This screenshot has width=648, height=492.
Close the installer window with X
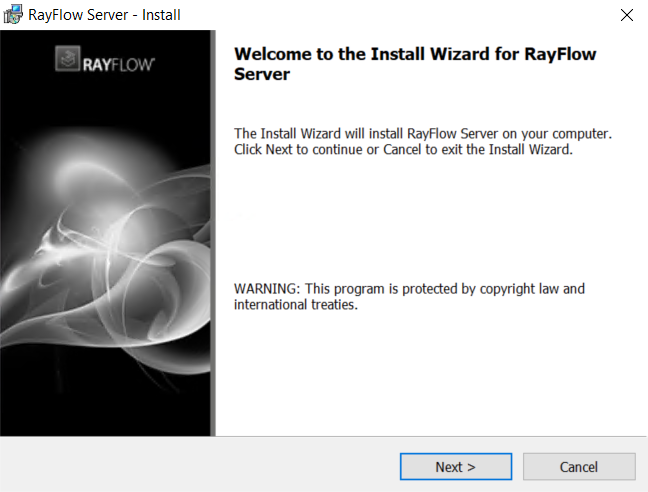click(627, 15)
